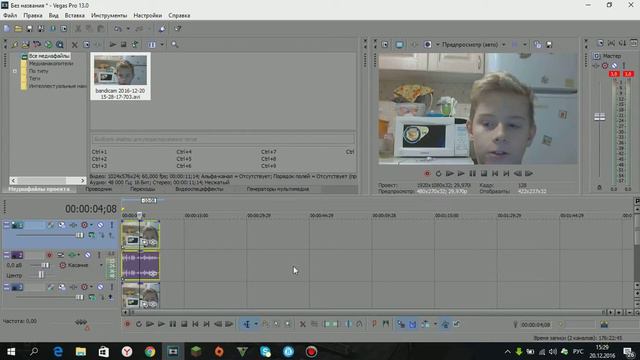Switch to the Переходы tab
This screenshot has height=360, width=640.
(142, 189)
